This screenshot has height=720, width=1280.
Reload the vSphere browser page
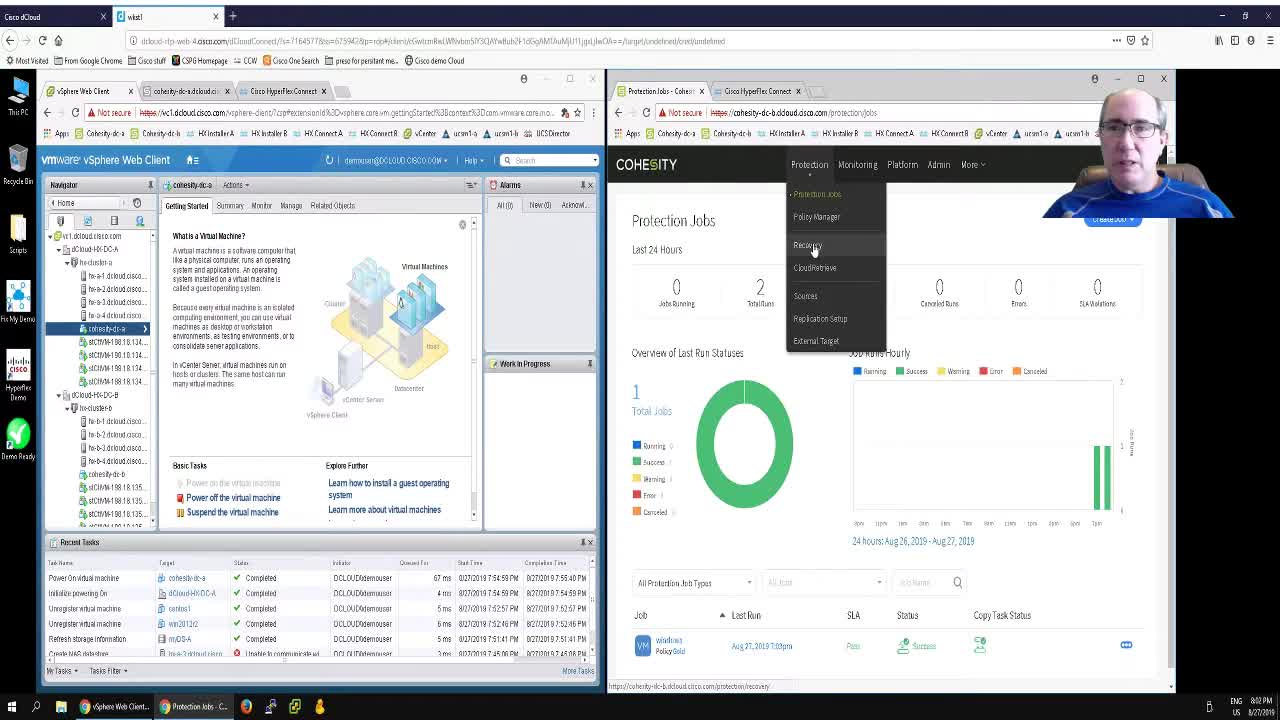(x=75, y=113)
